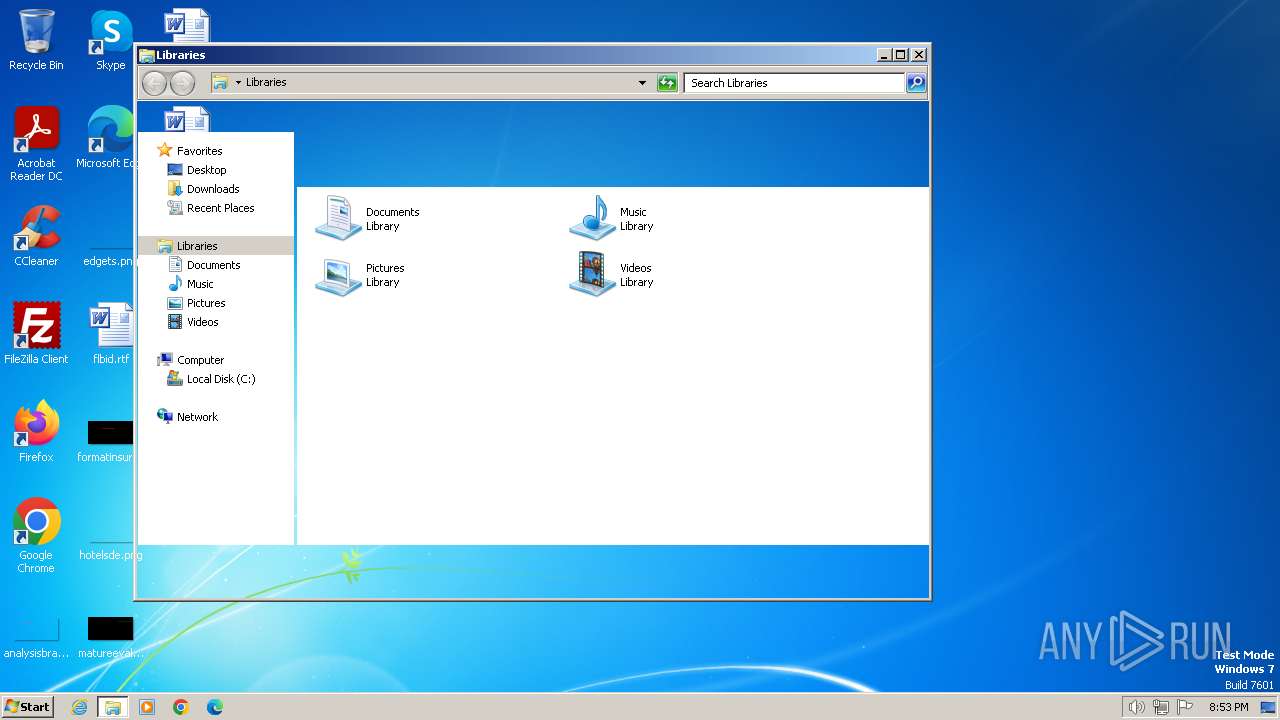Select the Acrobat Reader DC desktop icon
Screen dimensions: 1280x720
point(36,144)
